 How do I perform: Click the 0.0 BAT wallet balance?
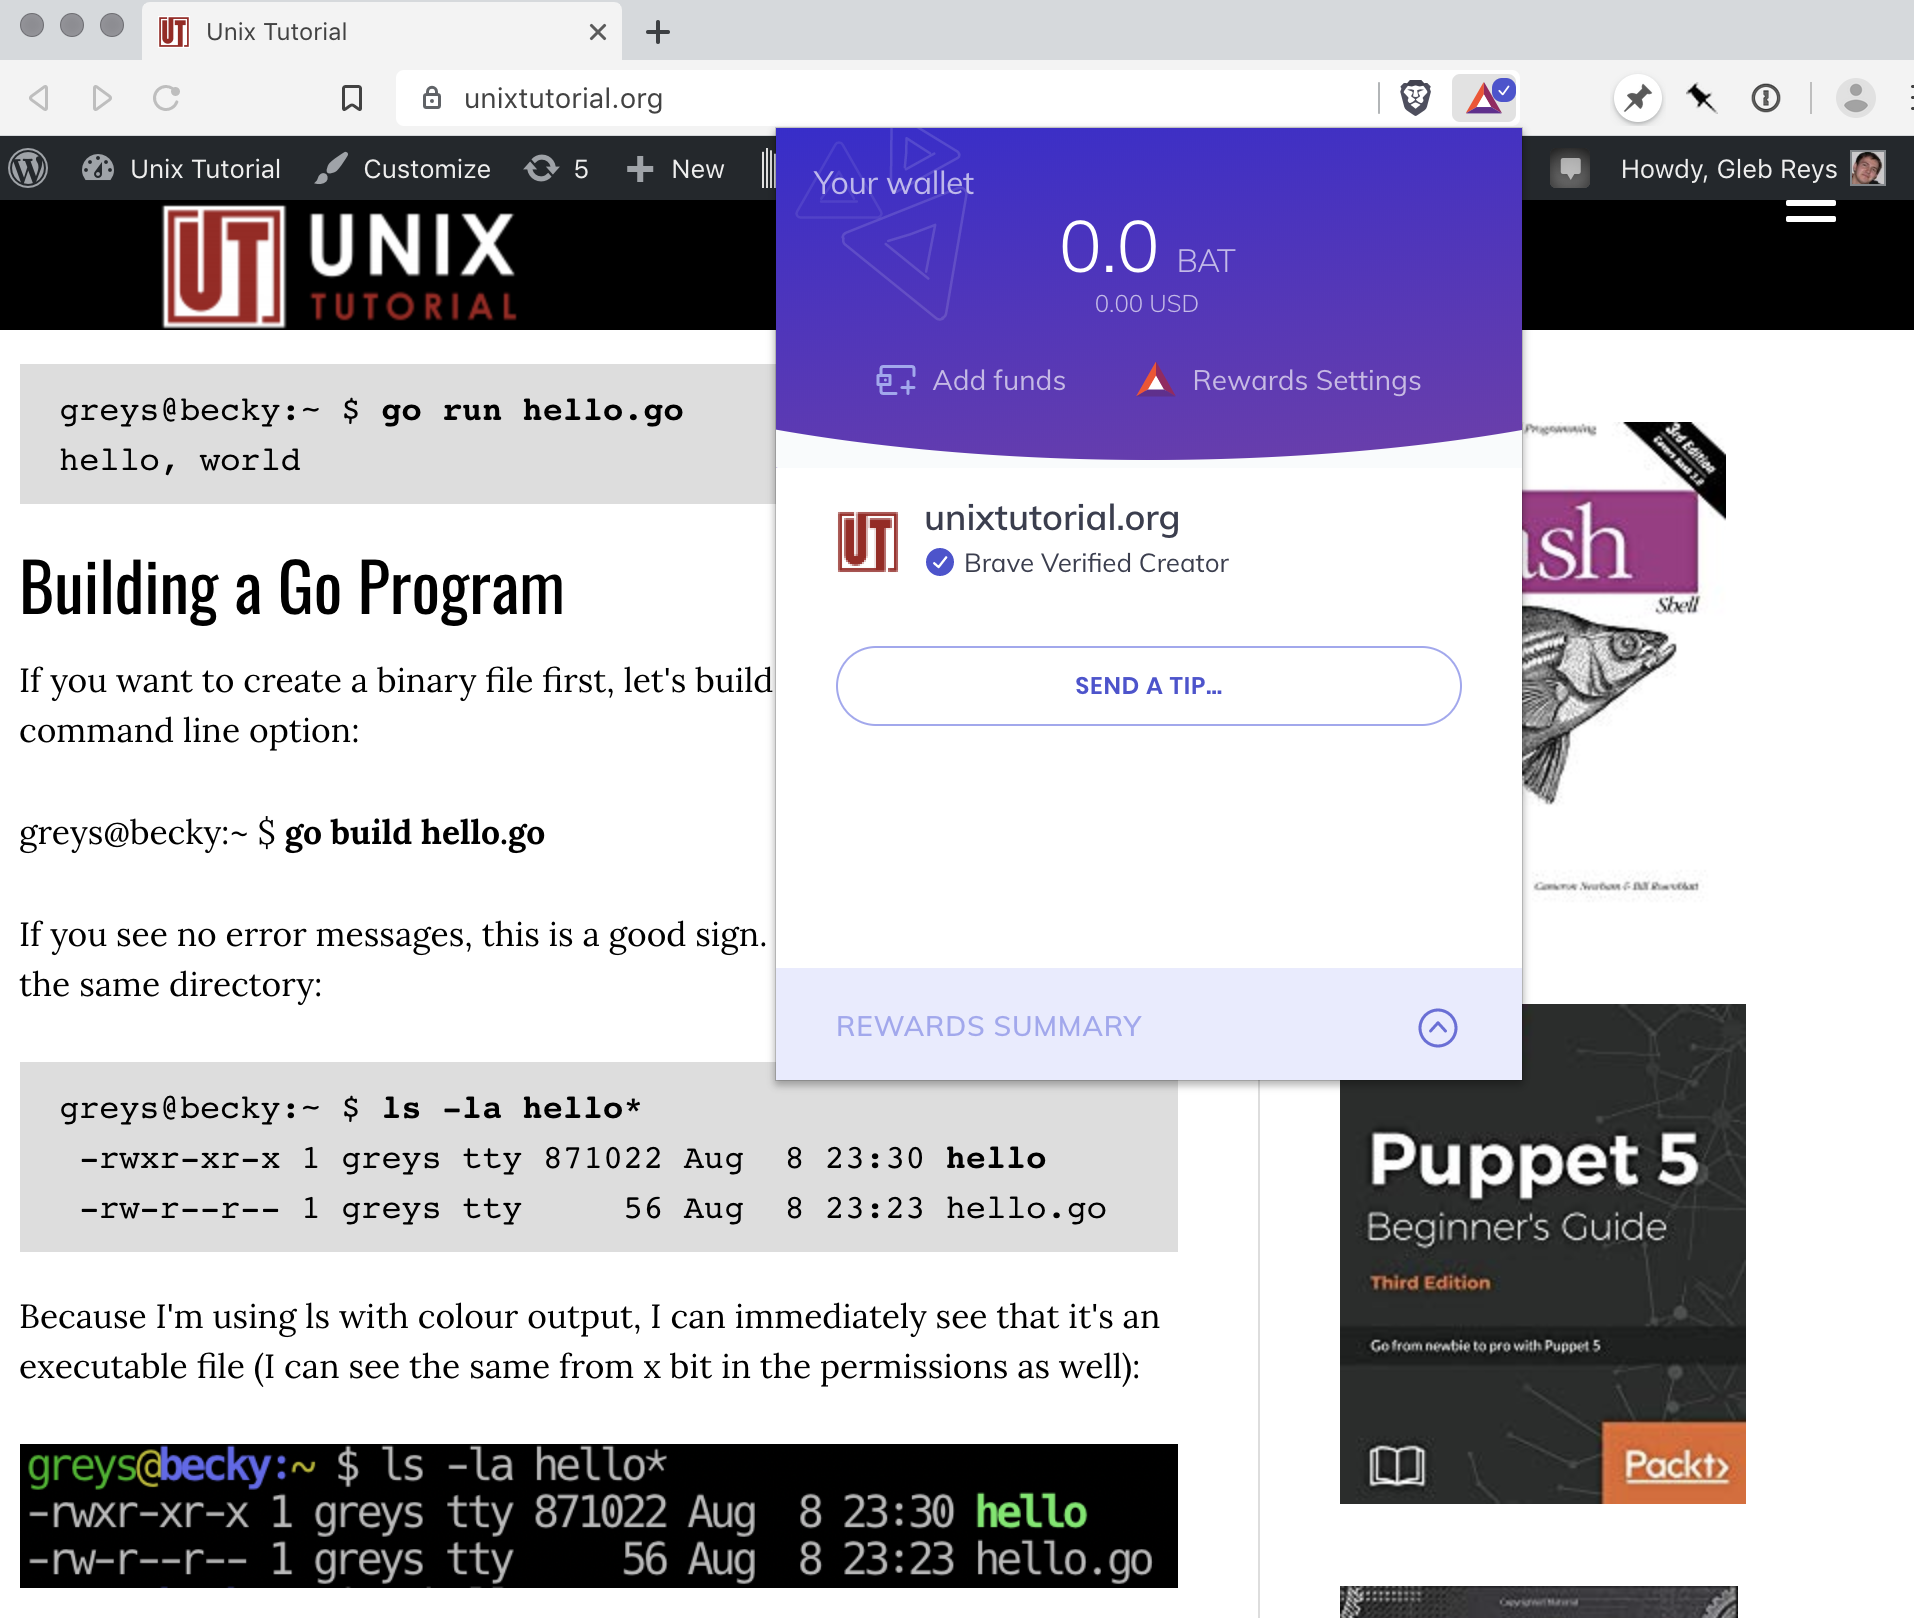(1148, 247)
